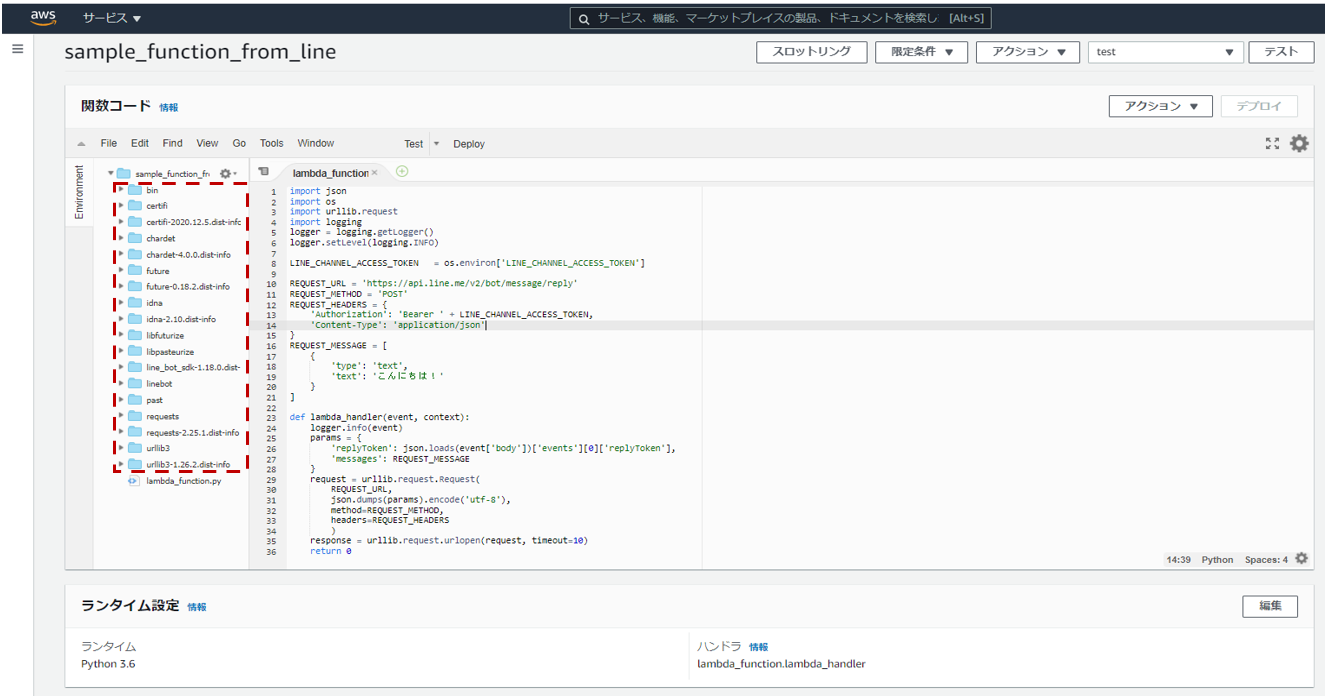Open the test event combo box

click(x=1166, y=52)
